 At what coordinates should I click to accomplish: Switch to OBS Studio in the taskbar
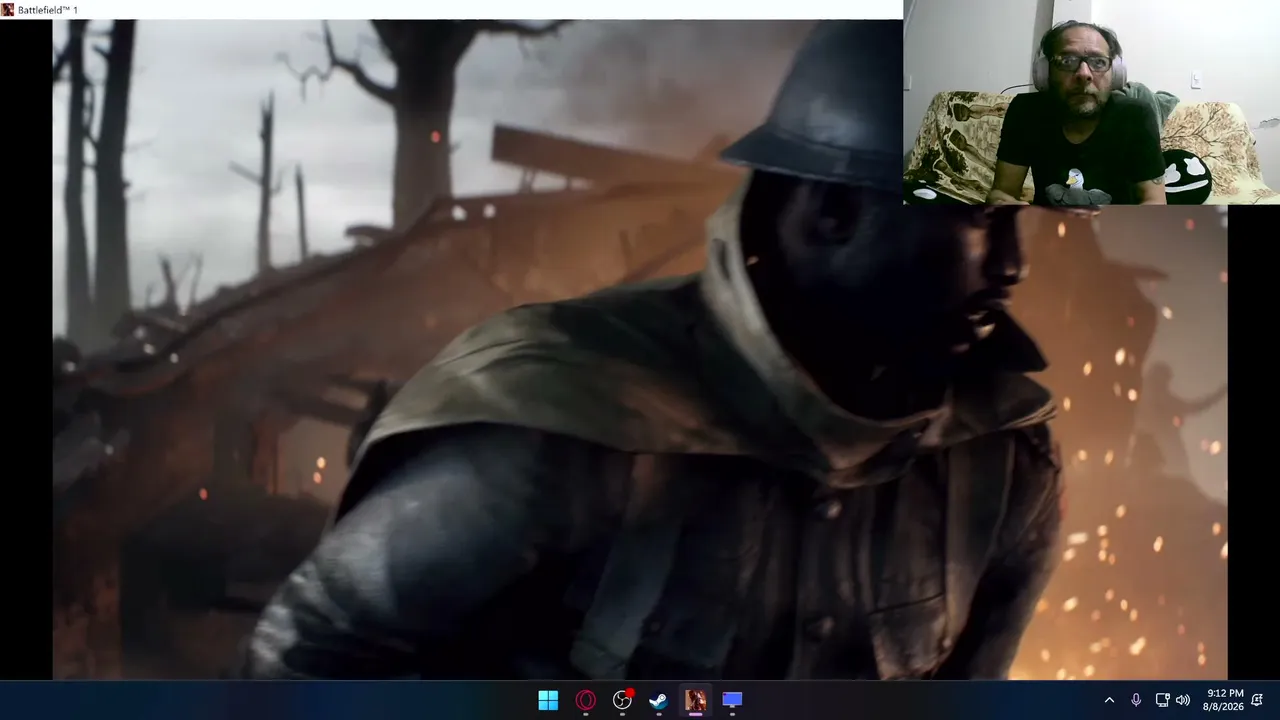coord(622,700)
